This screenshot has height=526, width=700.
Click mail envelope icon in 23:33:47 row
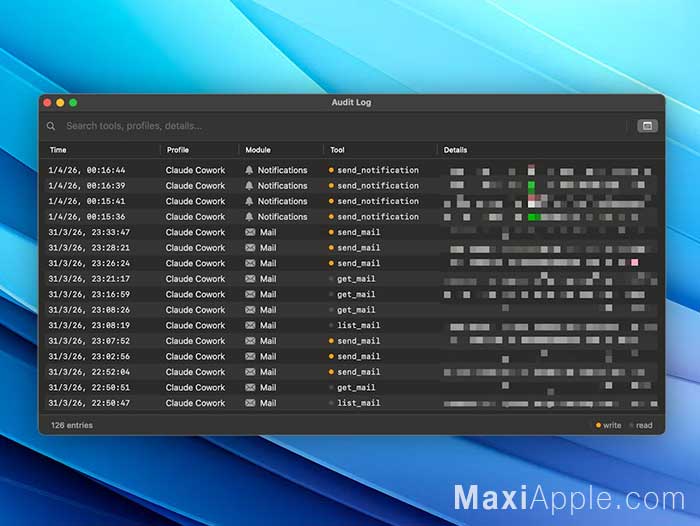pyautogui.click(x=250, y=232)
